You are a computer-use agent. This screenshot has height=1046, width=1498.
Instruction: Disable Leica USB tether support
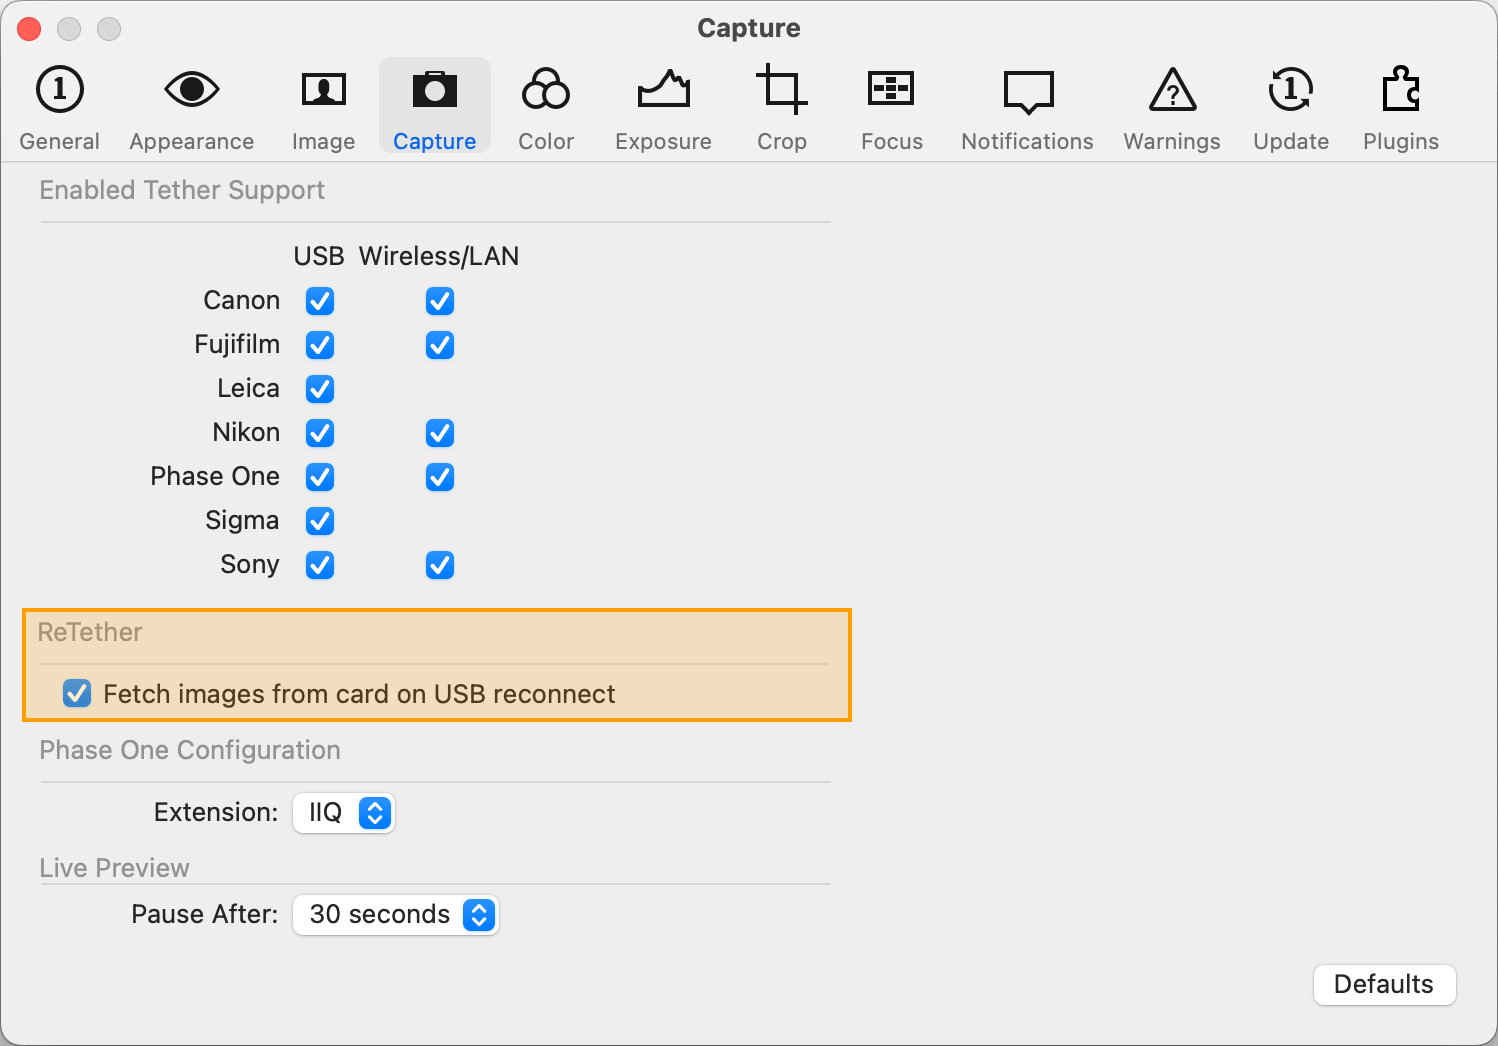click(x=320, y=389)
